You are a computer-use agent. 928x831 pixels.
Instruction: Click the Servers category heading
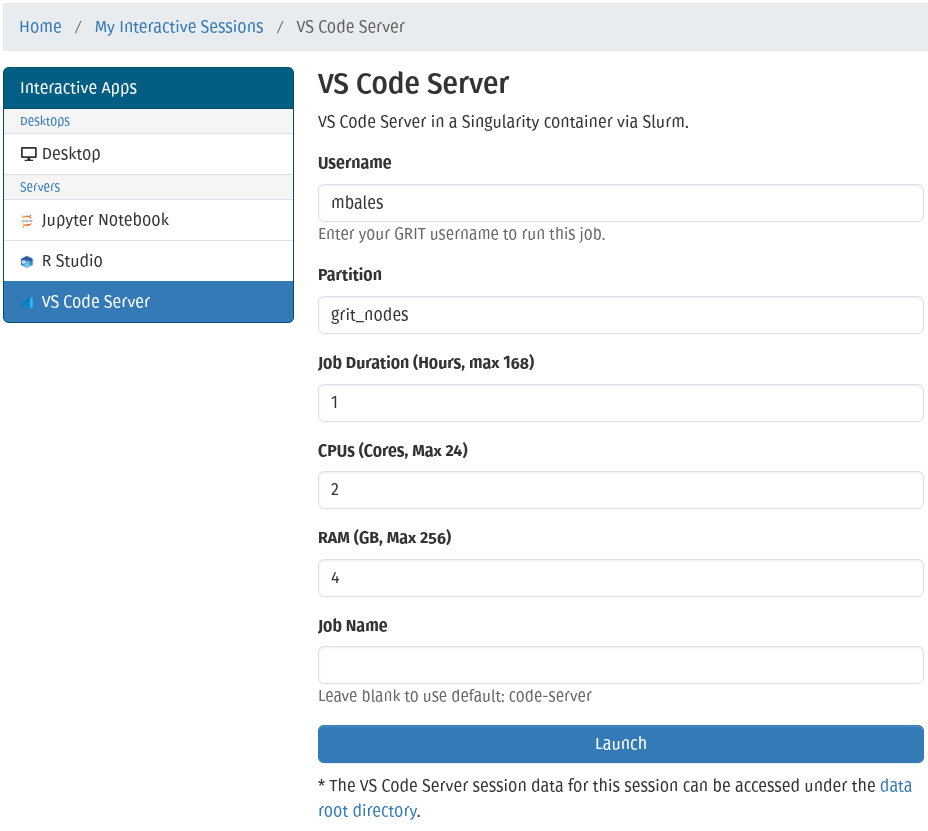40,187
